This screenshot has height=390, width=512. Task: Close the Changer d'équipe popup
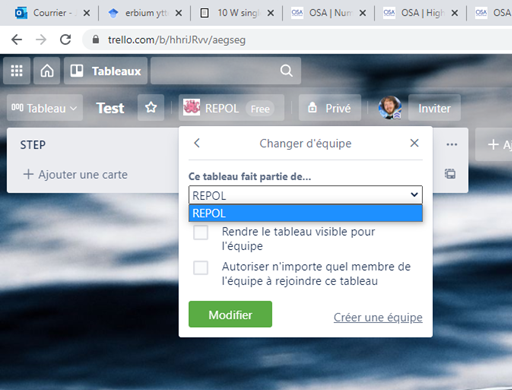(x=414, y=143)
